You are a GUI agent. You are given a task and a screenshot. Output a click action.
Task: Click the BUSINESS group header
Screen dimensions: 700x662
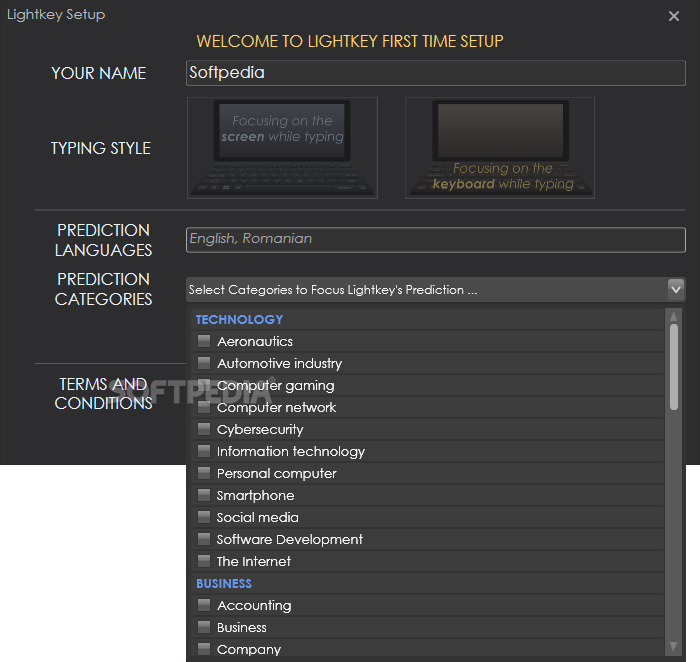(x=224, y=583)
